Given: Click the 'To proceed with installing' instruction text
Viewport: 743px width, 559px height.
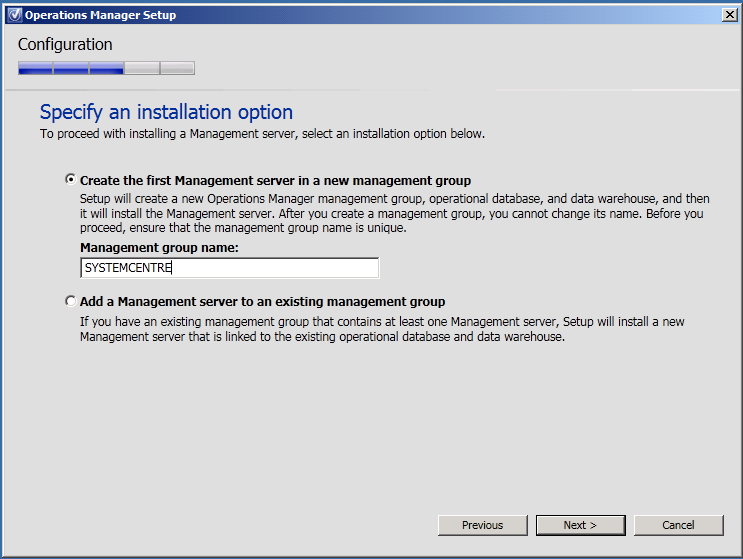Looking at the screenshot, I should [x=263, y=134].
